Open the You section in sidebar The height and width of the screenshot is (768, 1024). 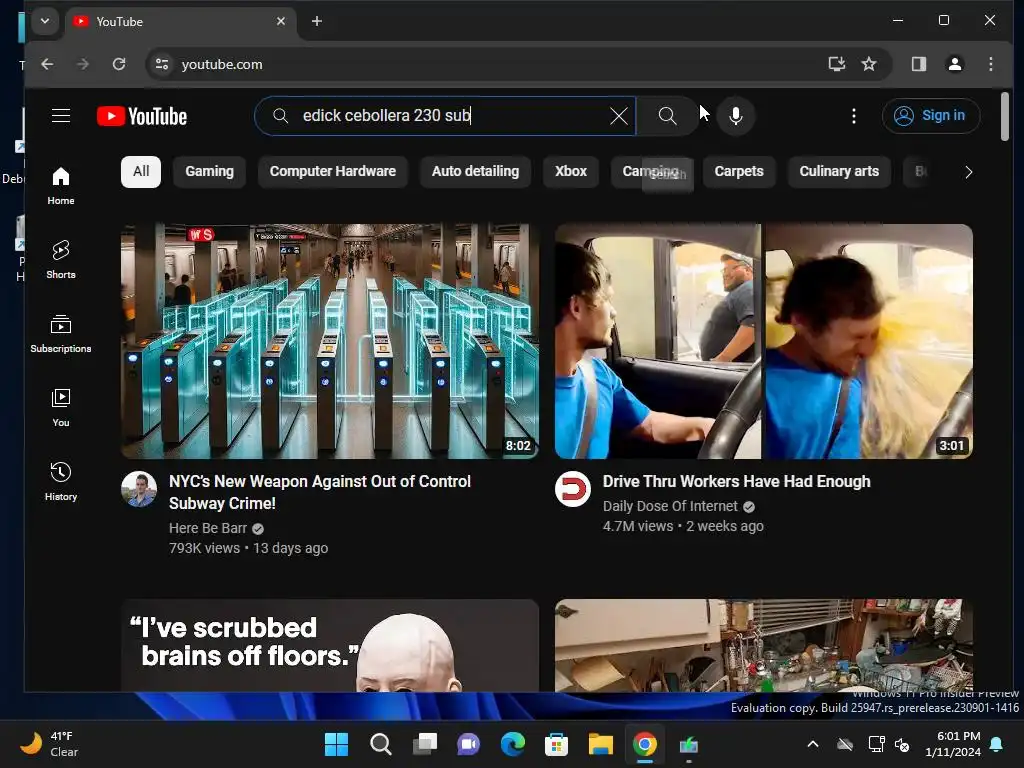(x=61, y=408)
